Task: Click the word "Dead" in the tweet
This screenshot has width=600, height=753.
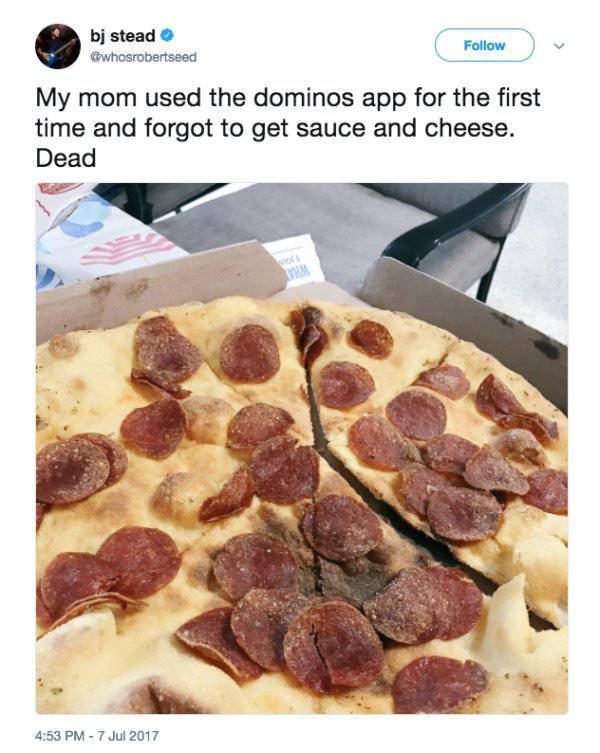Action: [66, 158]
